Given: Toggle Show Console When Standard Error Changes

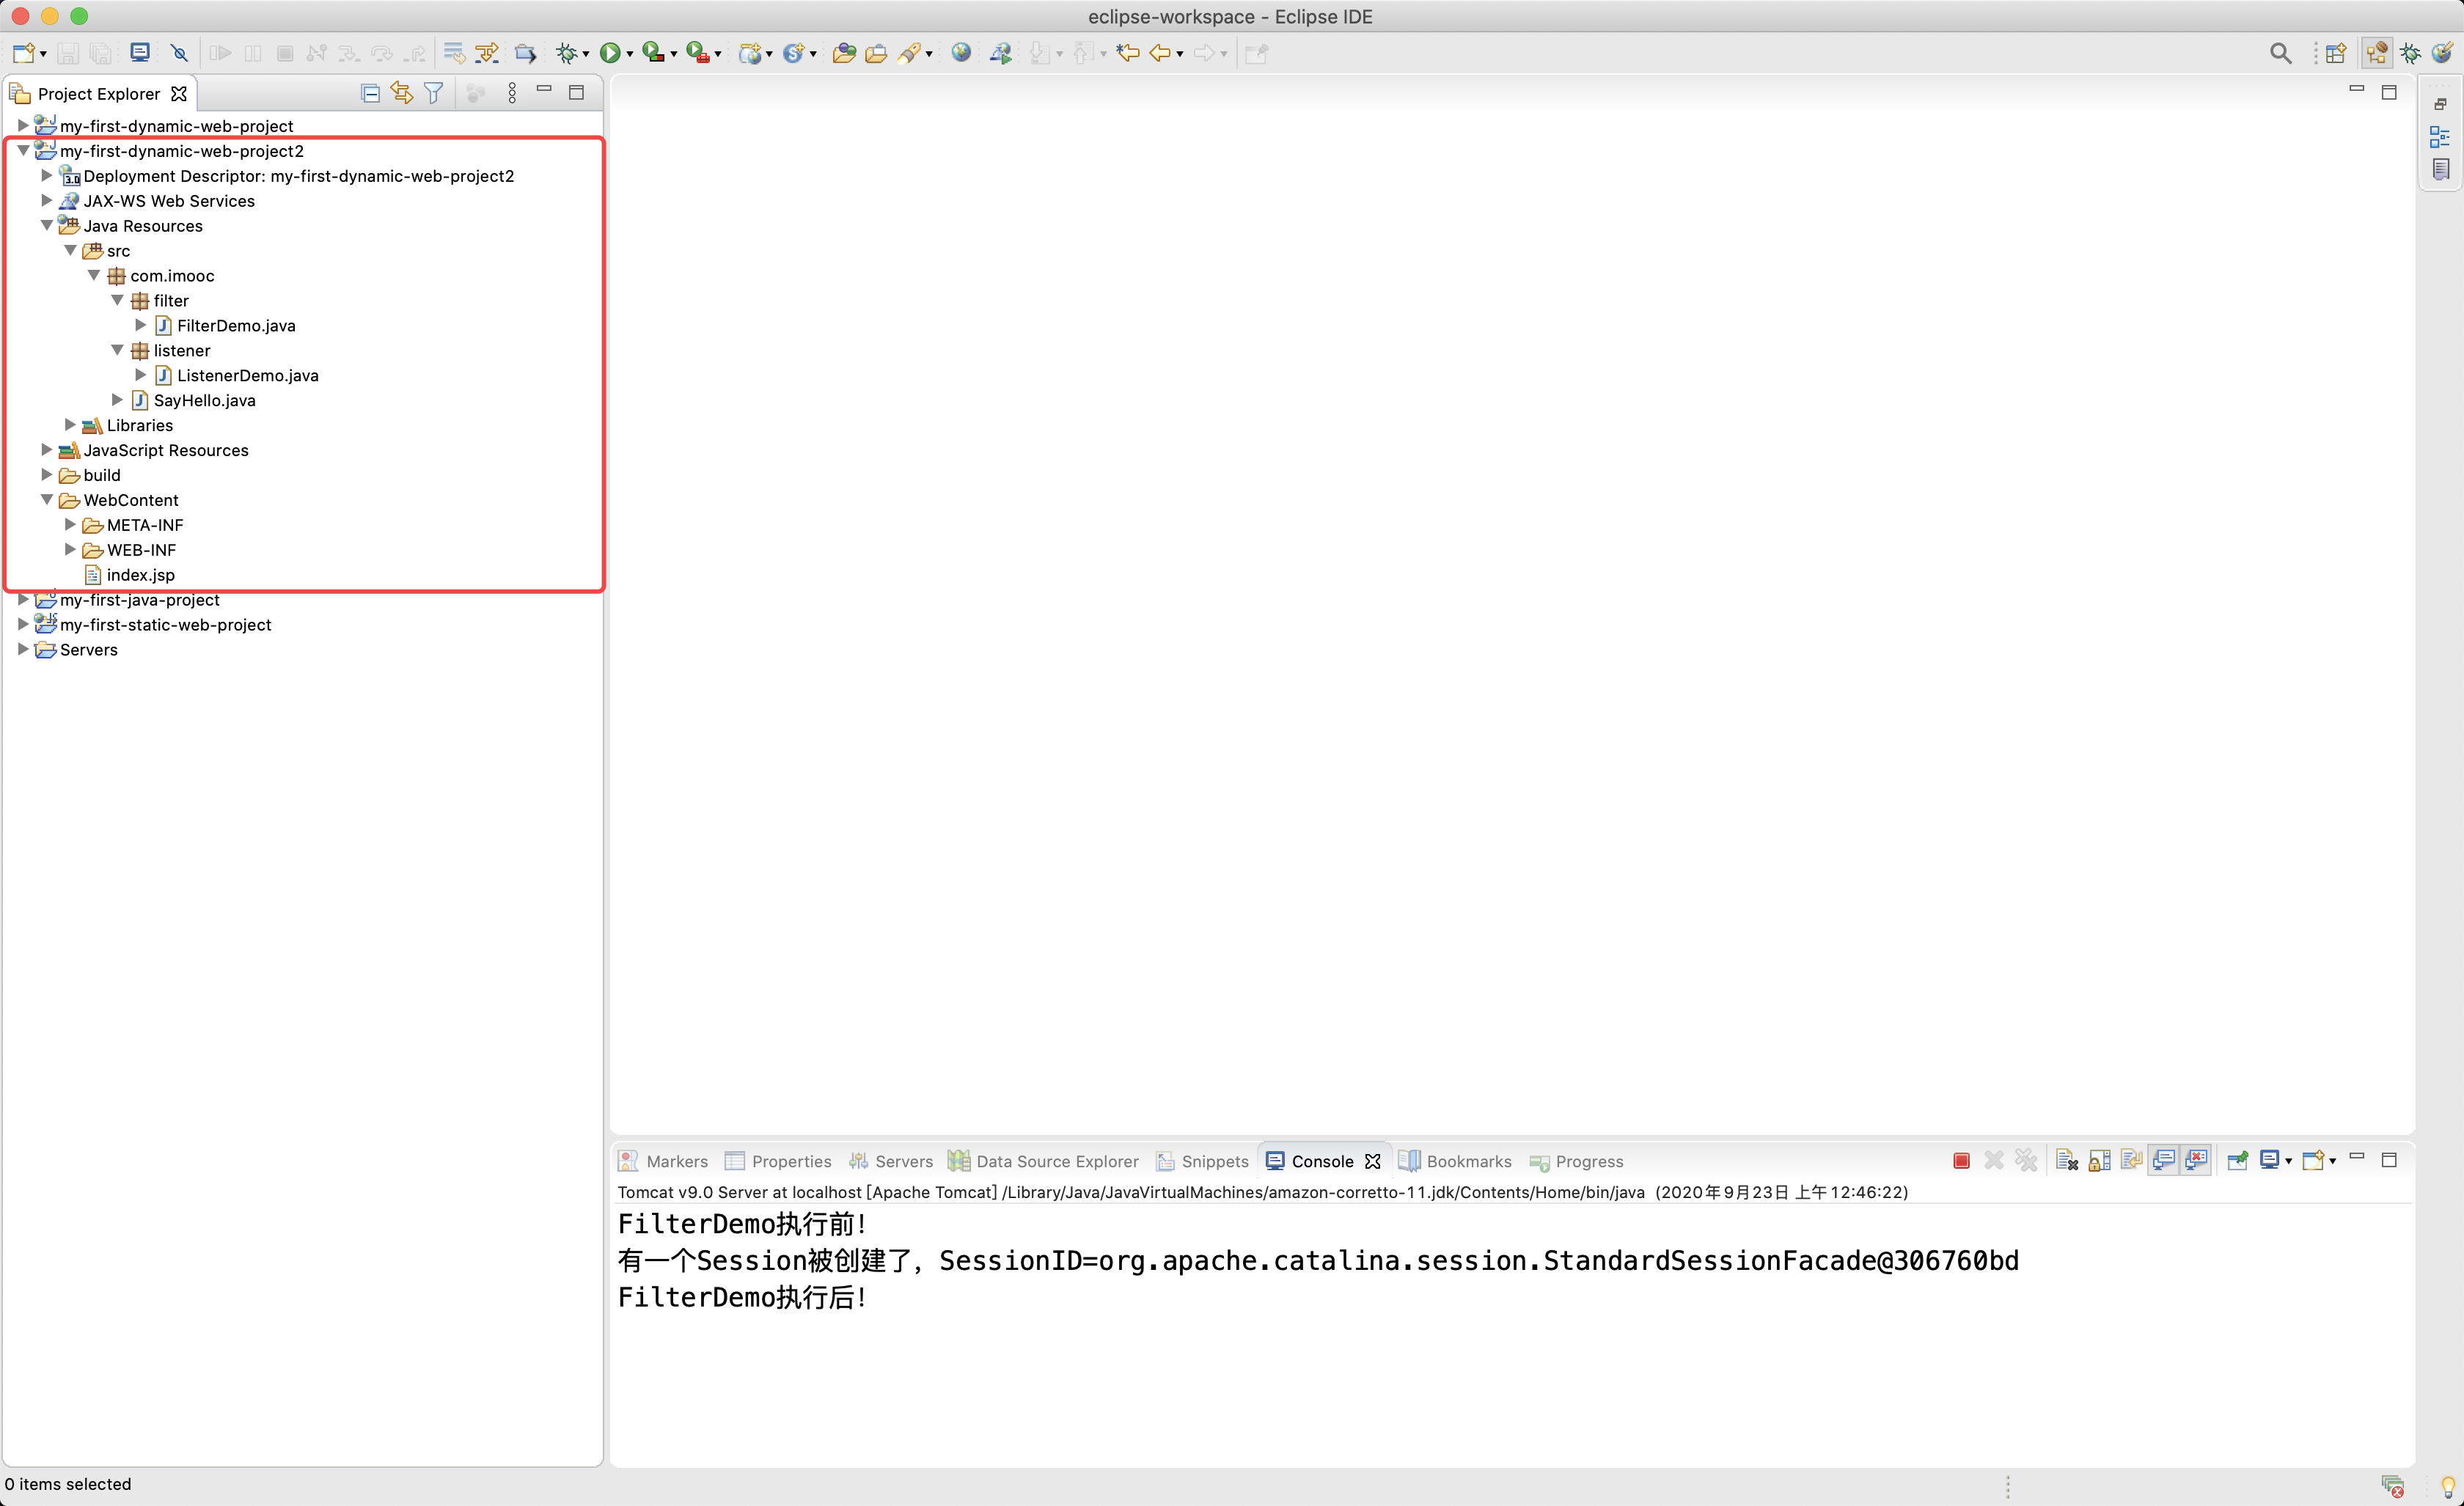Looking at the screenshot, I should tap(2196, 1160).
